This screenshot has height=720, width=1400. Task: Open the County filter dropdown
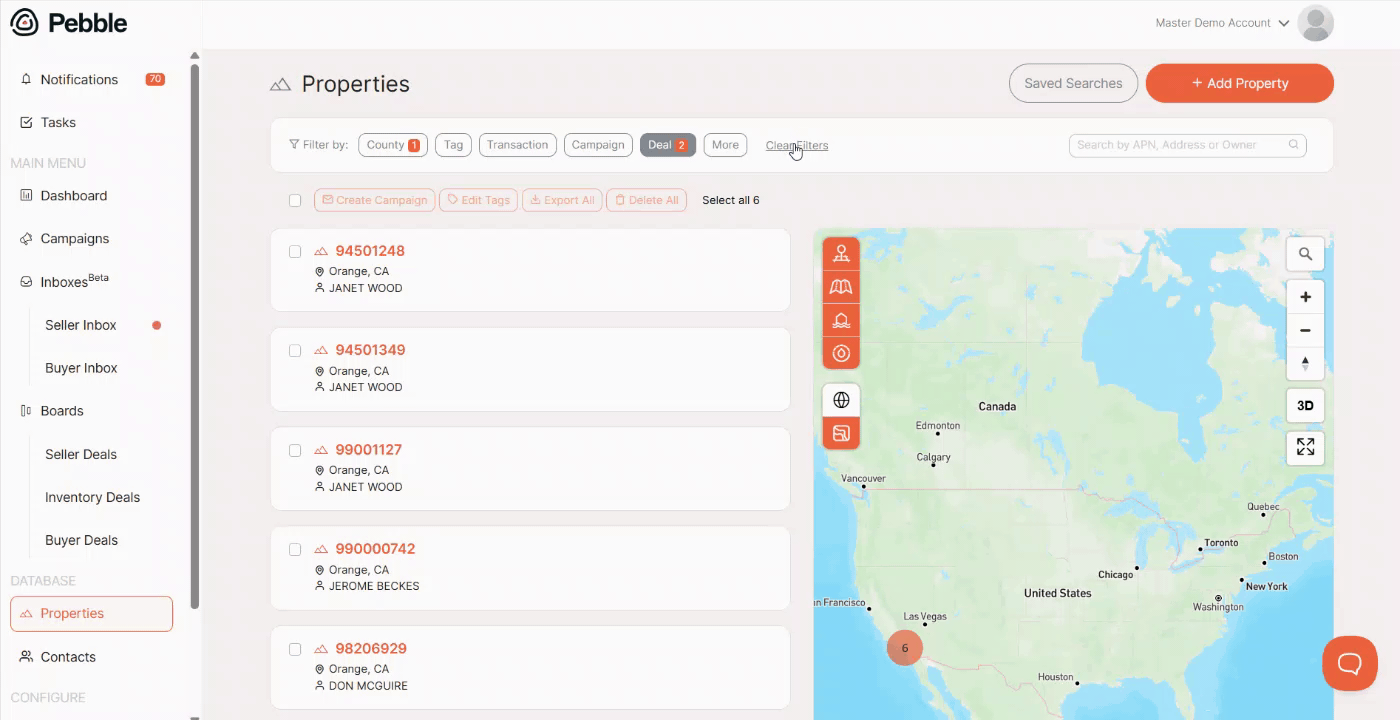[x=393, y=145]
